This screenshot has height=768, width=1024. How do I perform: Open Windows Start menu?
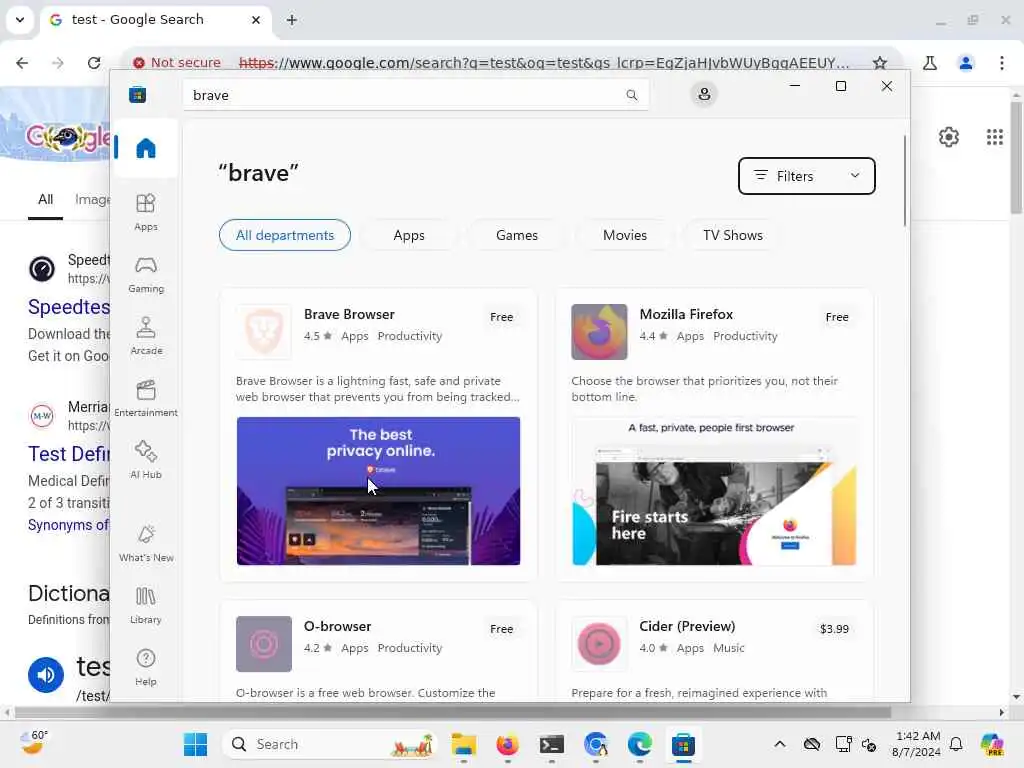click(x=195, y=744)
